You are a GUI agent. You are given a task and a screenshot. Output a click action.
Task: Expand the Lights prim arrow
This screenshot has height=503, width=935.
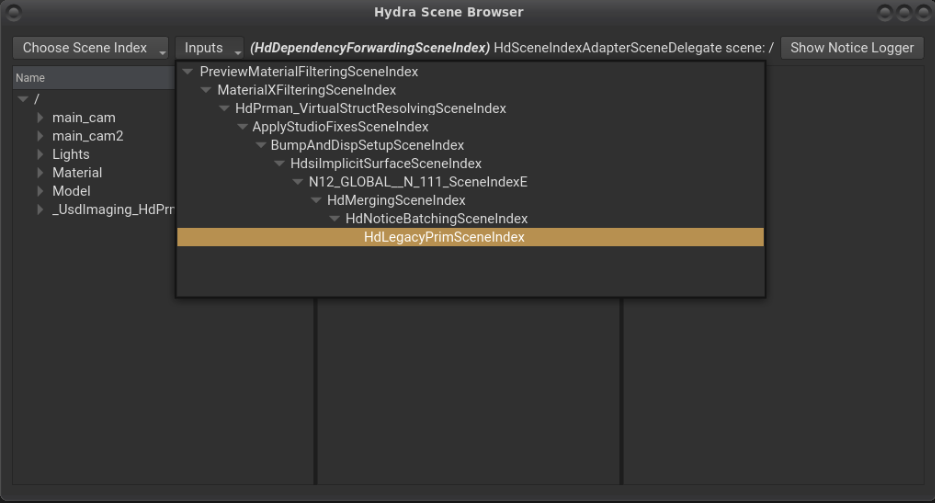click(41, 155)
